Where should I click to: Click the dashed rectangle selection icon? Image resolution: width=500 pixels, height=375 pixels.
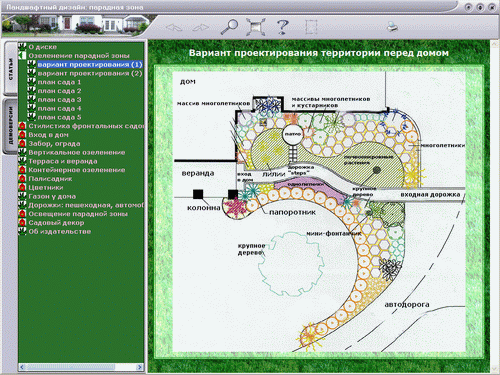pos(311,27)
